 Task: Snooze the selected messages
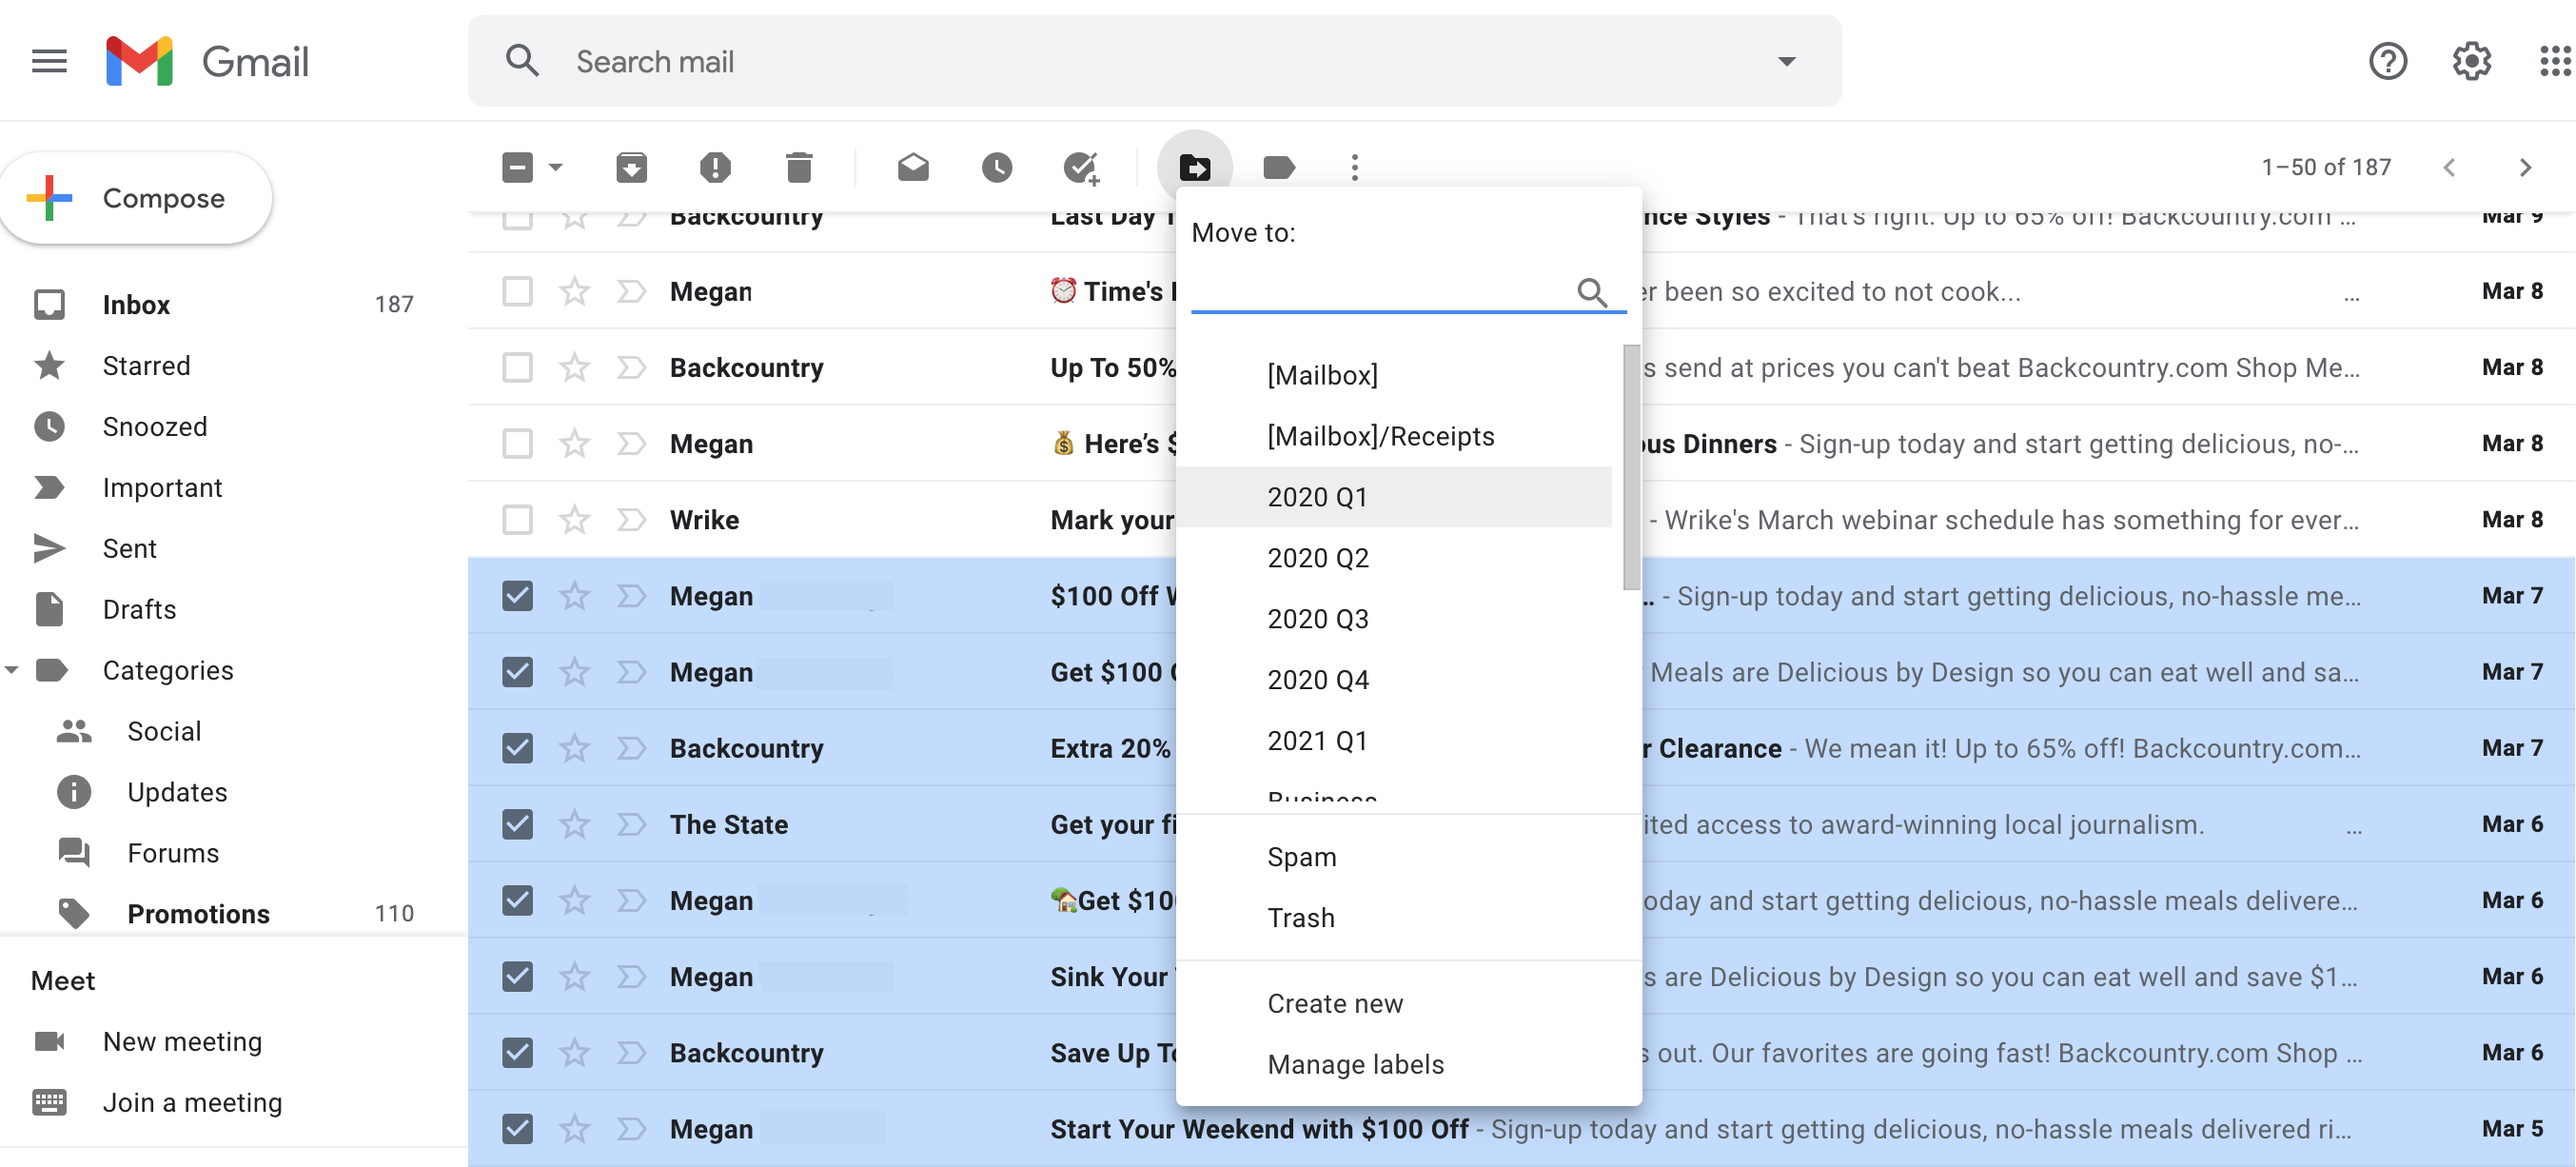[x=997, y=167]
